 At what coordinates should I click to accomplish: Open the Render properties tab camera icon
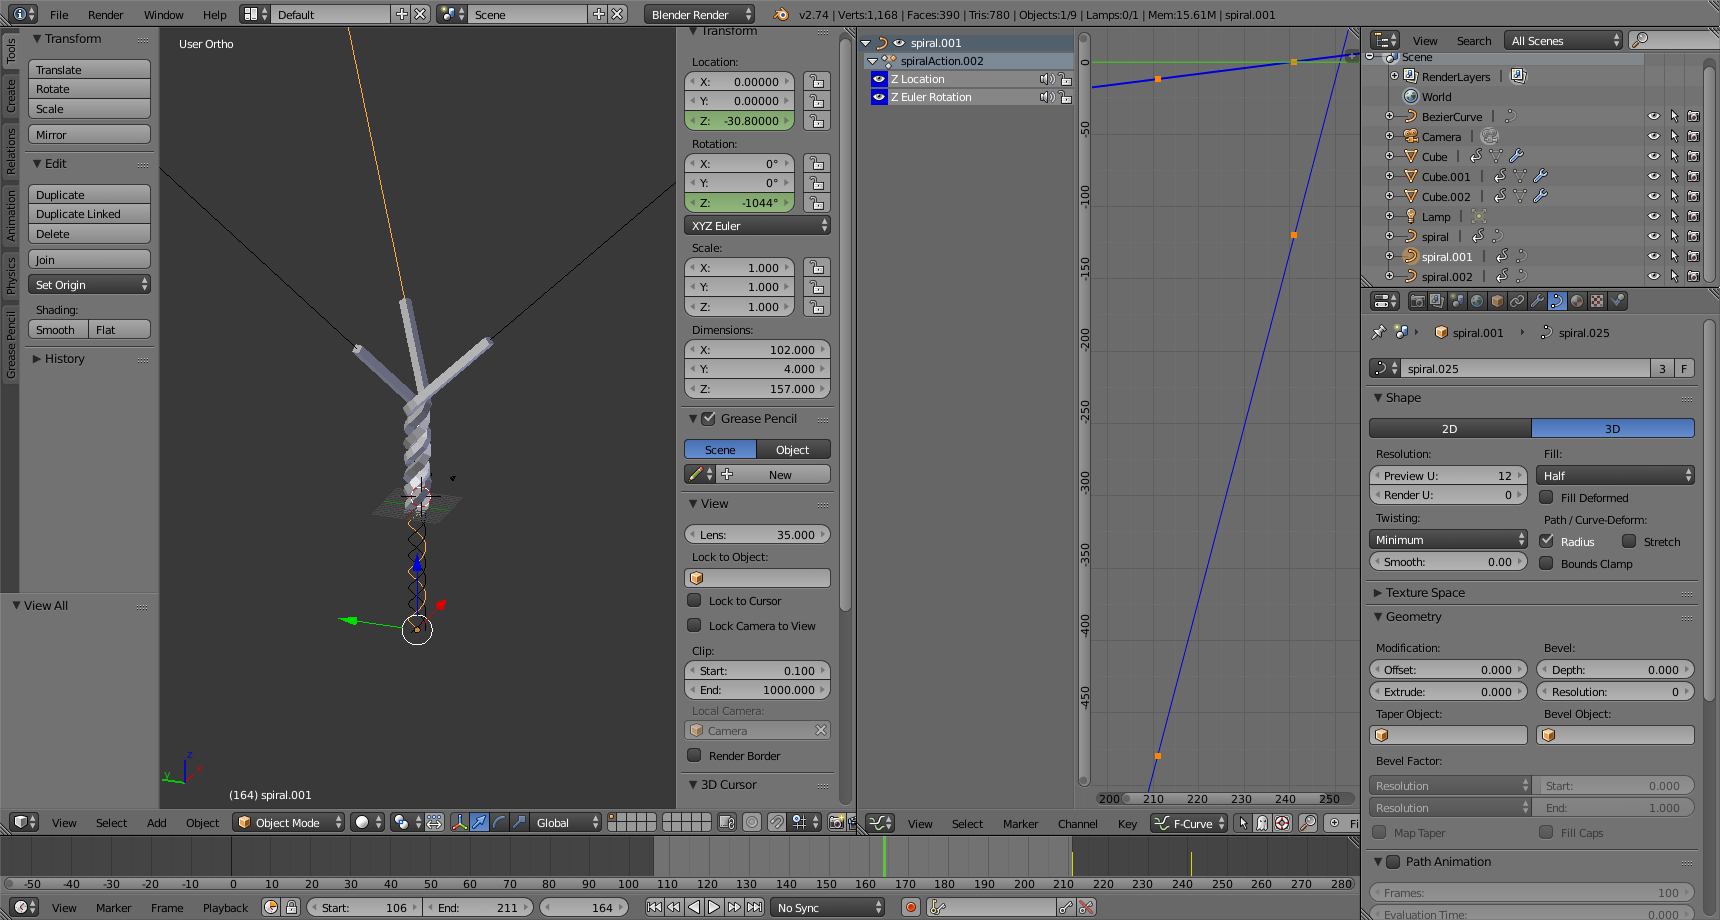[1417, 301]
